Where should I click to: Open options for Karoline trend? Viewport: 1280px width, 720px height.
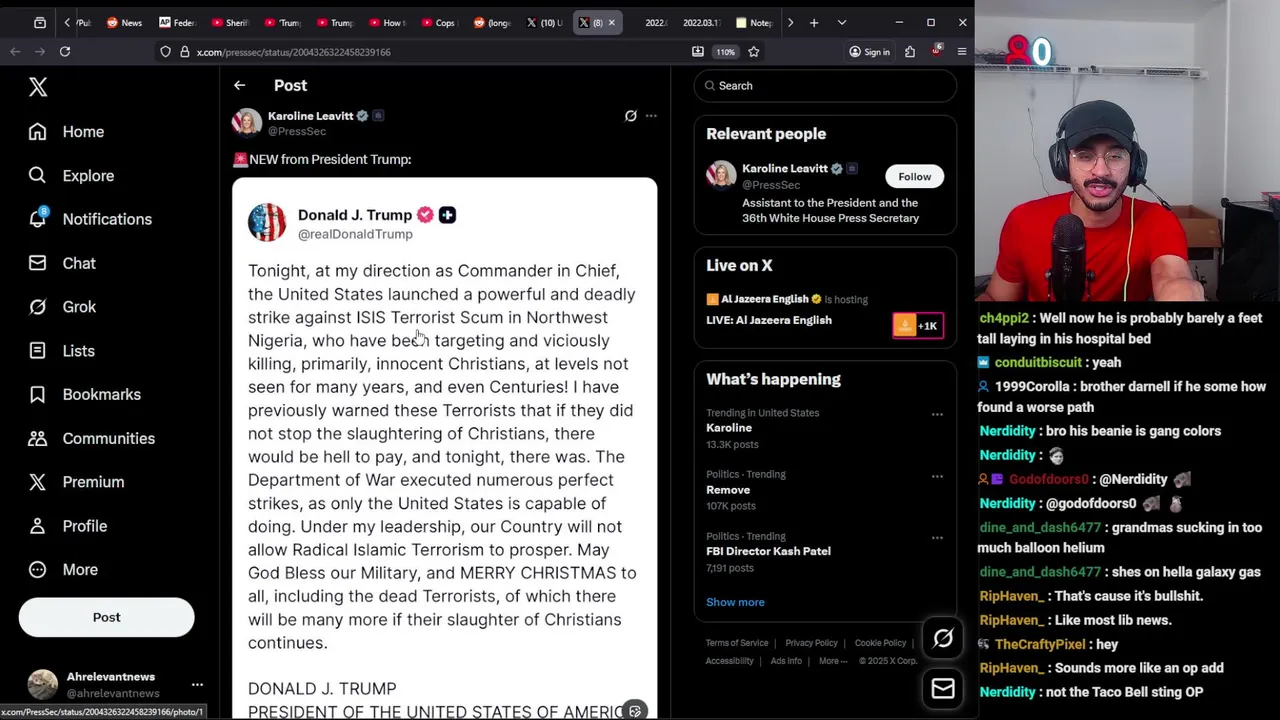coord(937,414)
